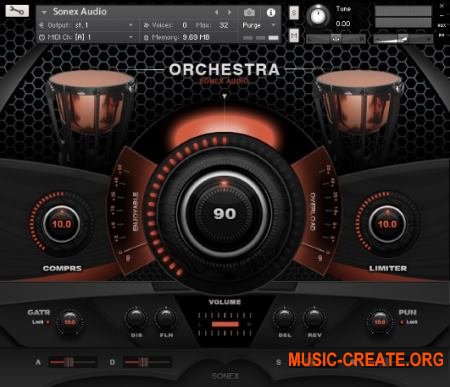The height and width of the screenshot is (387, 450).
Task: Click the large center knob showing 90
Action: [224, 214]
